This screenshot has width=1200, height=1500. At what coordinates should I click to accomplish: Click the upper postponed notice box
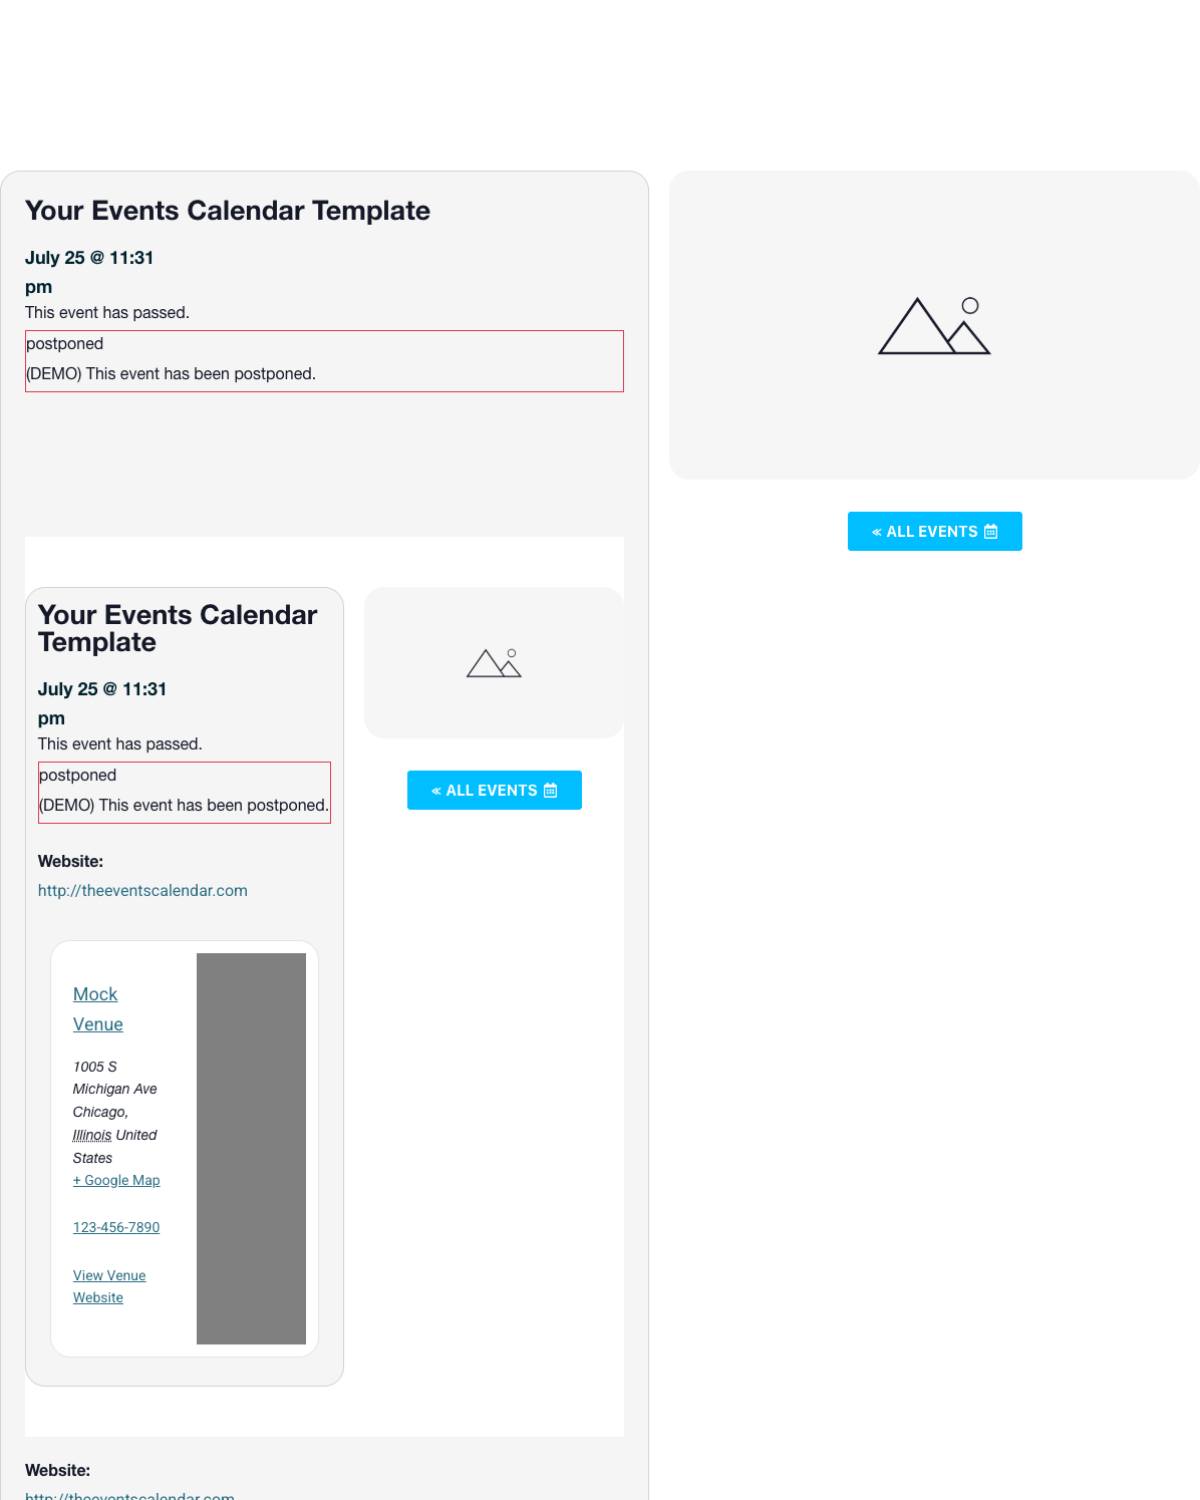[324, 361]
